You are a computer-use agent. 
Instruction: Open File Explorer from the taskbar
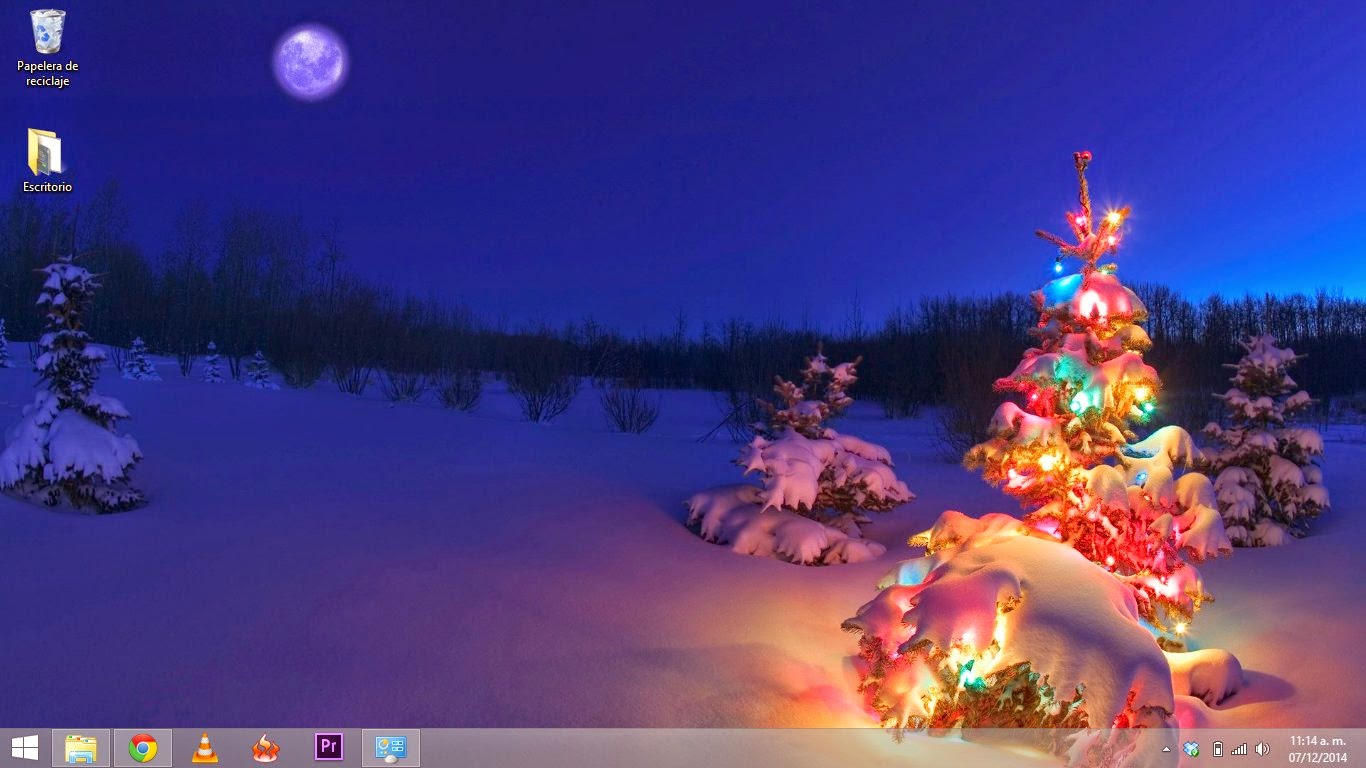(81, 747)
